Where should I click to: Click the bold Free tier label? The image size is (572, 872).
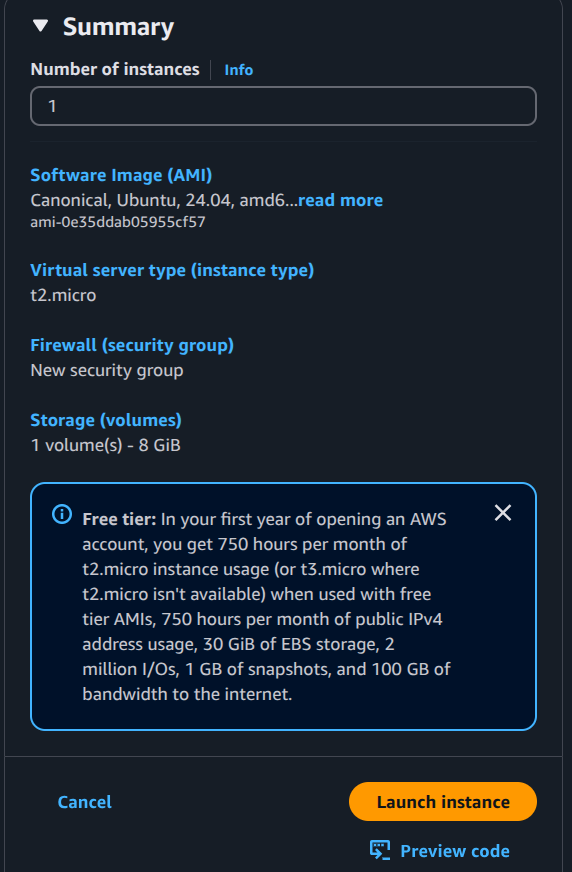pos(120,519)
